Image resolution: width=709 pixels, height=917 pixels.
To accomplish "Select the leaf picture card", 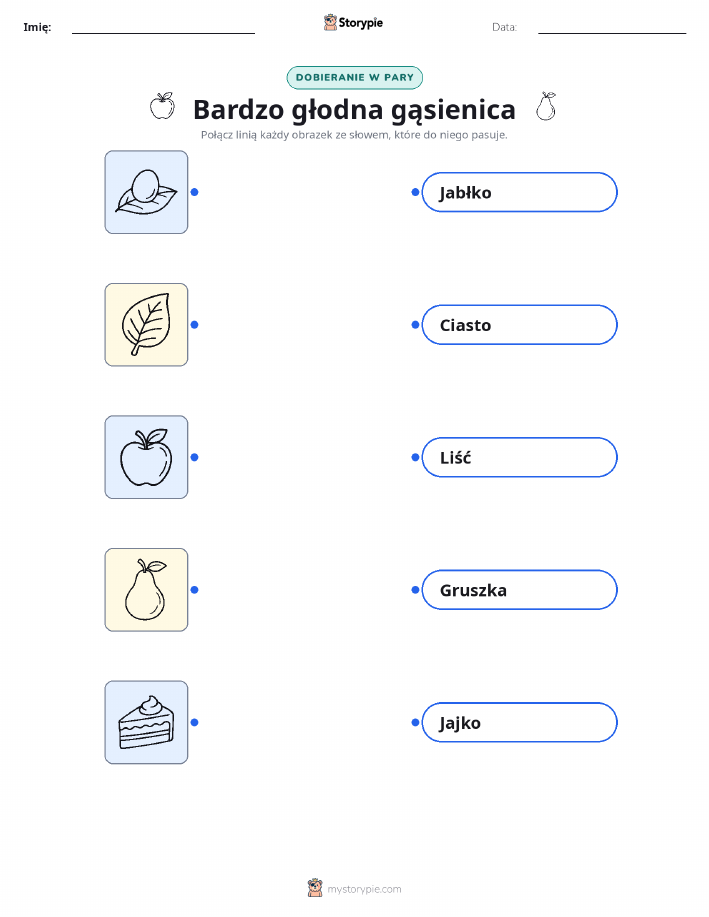I will click(146, 325).
